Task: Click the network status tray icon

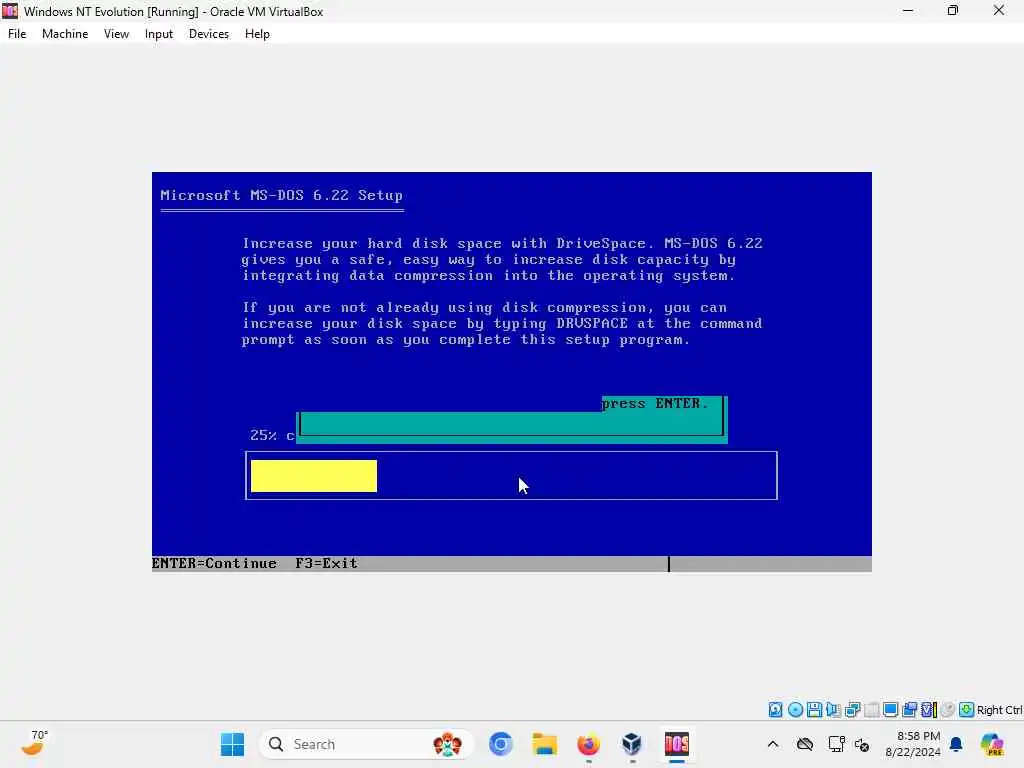Action: tap(837, 744)
